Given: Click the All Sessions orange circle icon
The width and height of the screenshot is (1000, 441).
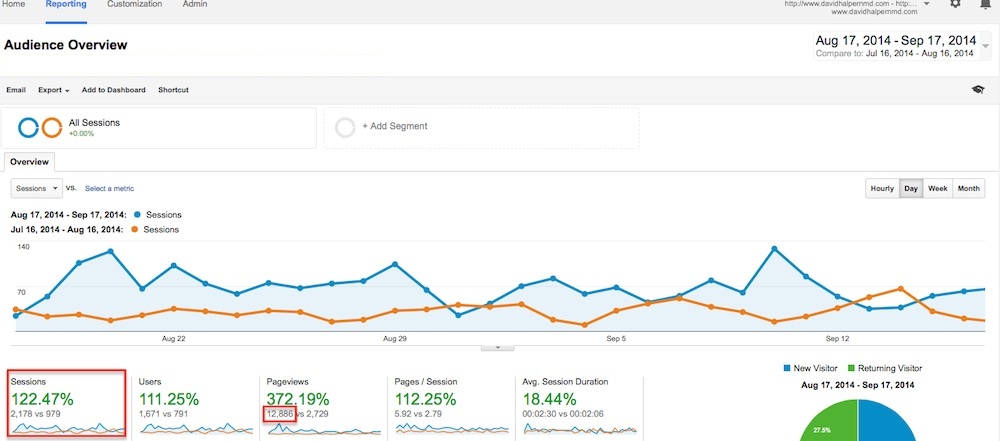Looking at the screenshot, I should coord(52,128).
